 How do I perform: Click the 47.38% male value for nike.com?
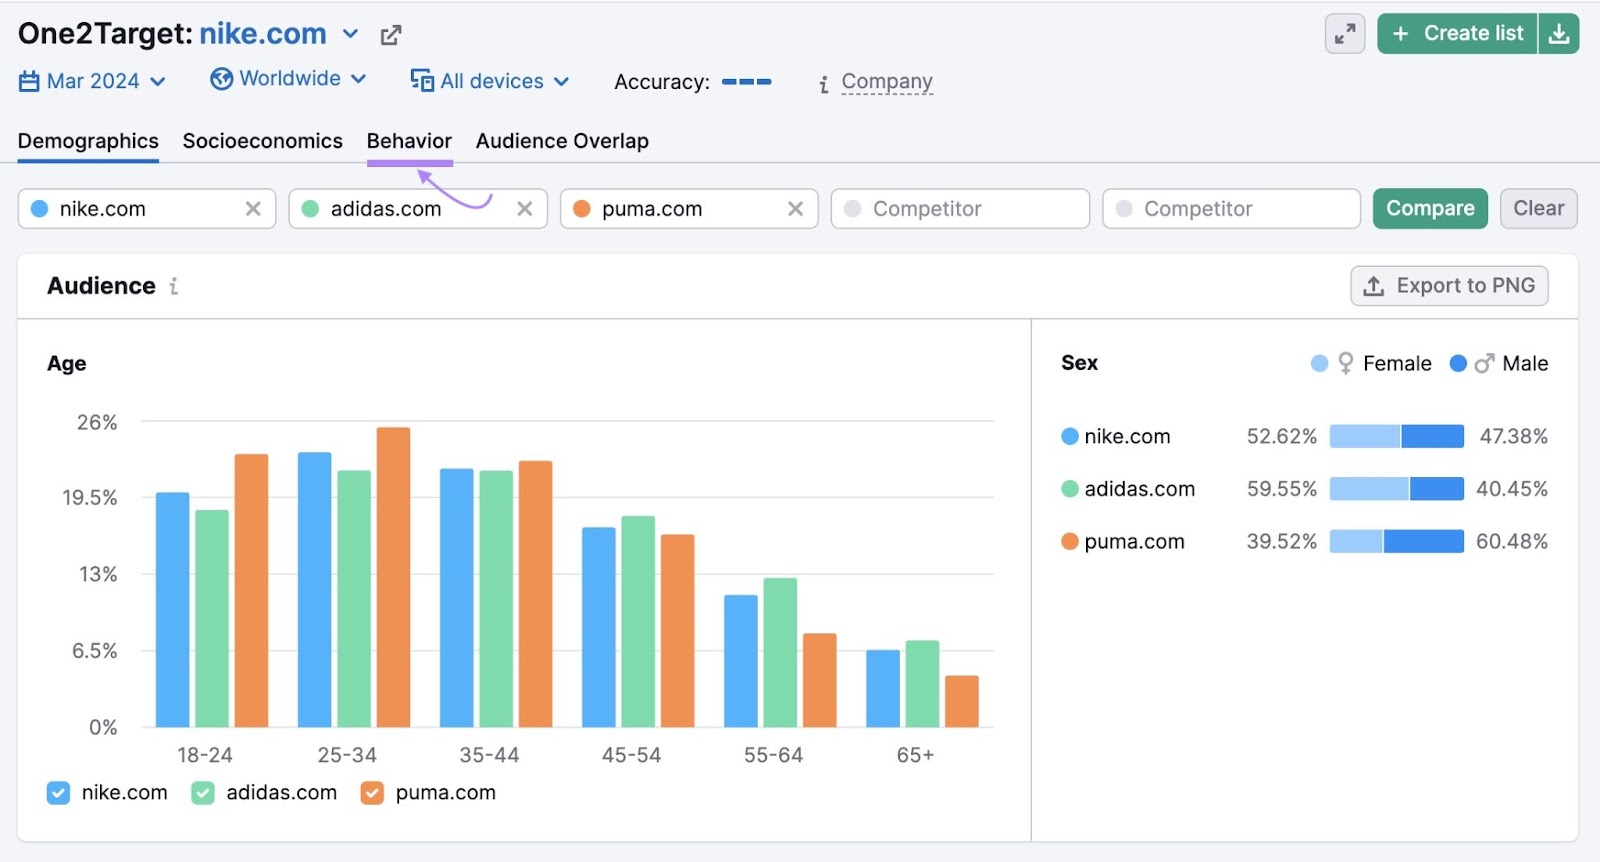point(1513,437)
